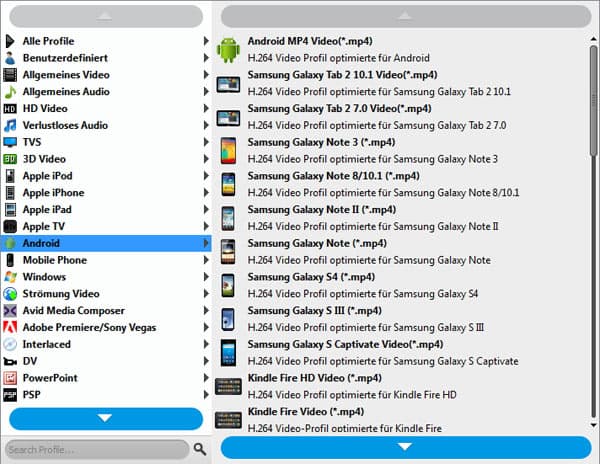600x464 pixels.
Task: Choose Kindle Fire Video (*.mp4) profile
Action: coord(401,420)
